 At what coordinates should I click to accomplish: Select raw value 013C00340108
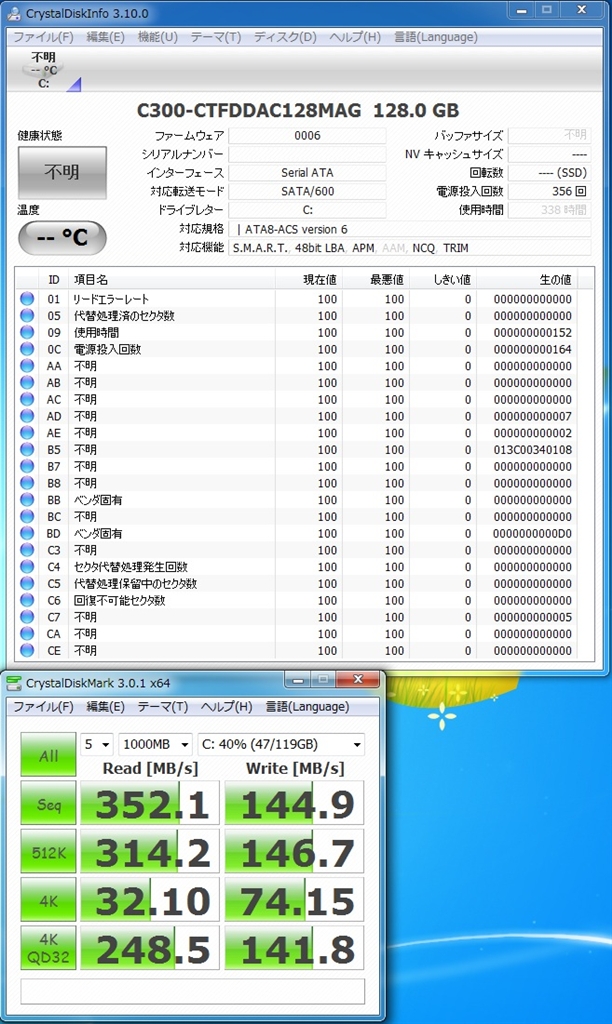pyautogui.click(x=532, y=450)
